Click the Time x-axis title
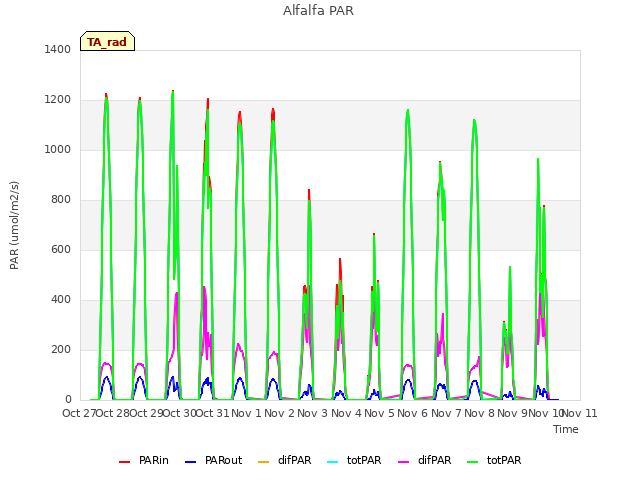Viewport: 640px width, 480px height. point(565,429)
